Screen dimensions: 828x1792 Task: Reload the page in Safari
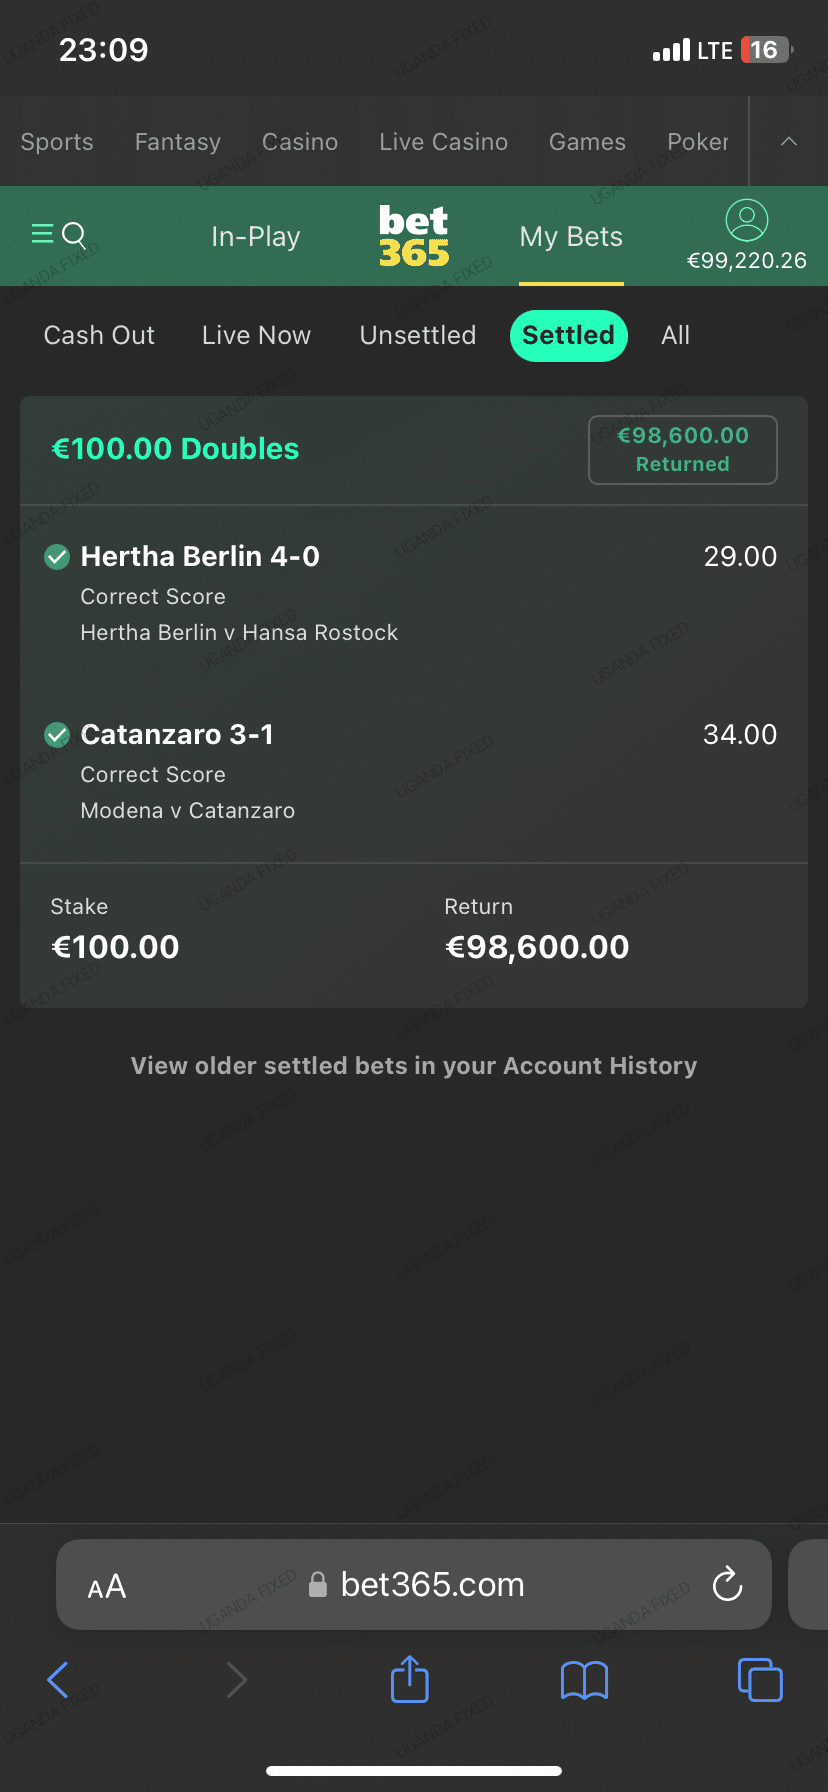(727, 1584)
